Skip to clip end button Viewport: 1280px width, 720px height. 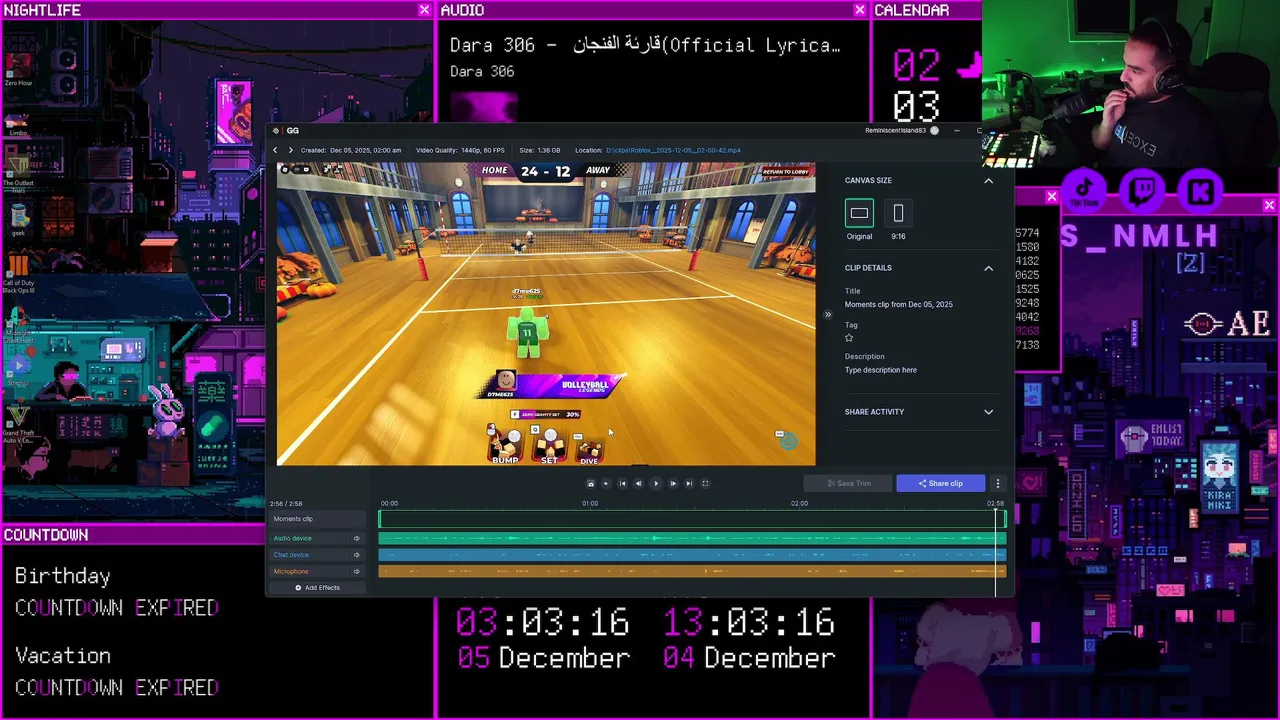click(x=689, y=483)
